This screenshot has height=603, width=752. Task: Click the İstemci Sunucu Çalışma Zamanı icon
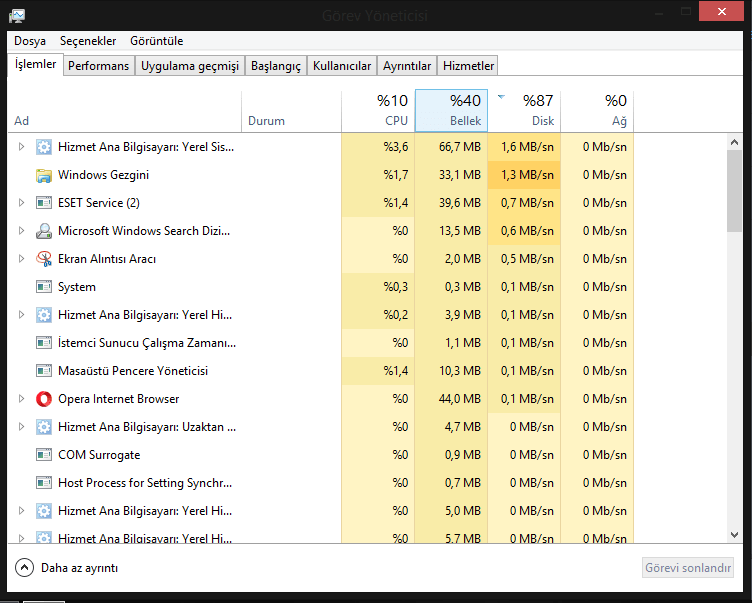pos(44,343)
